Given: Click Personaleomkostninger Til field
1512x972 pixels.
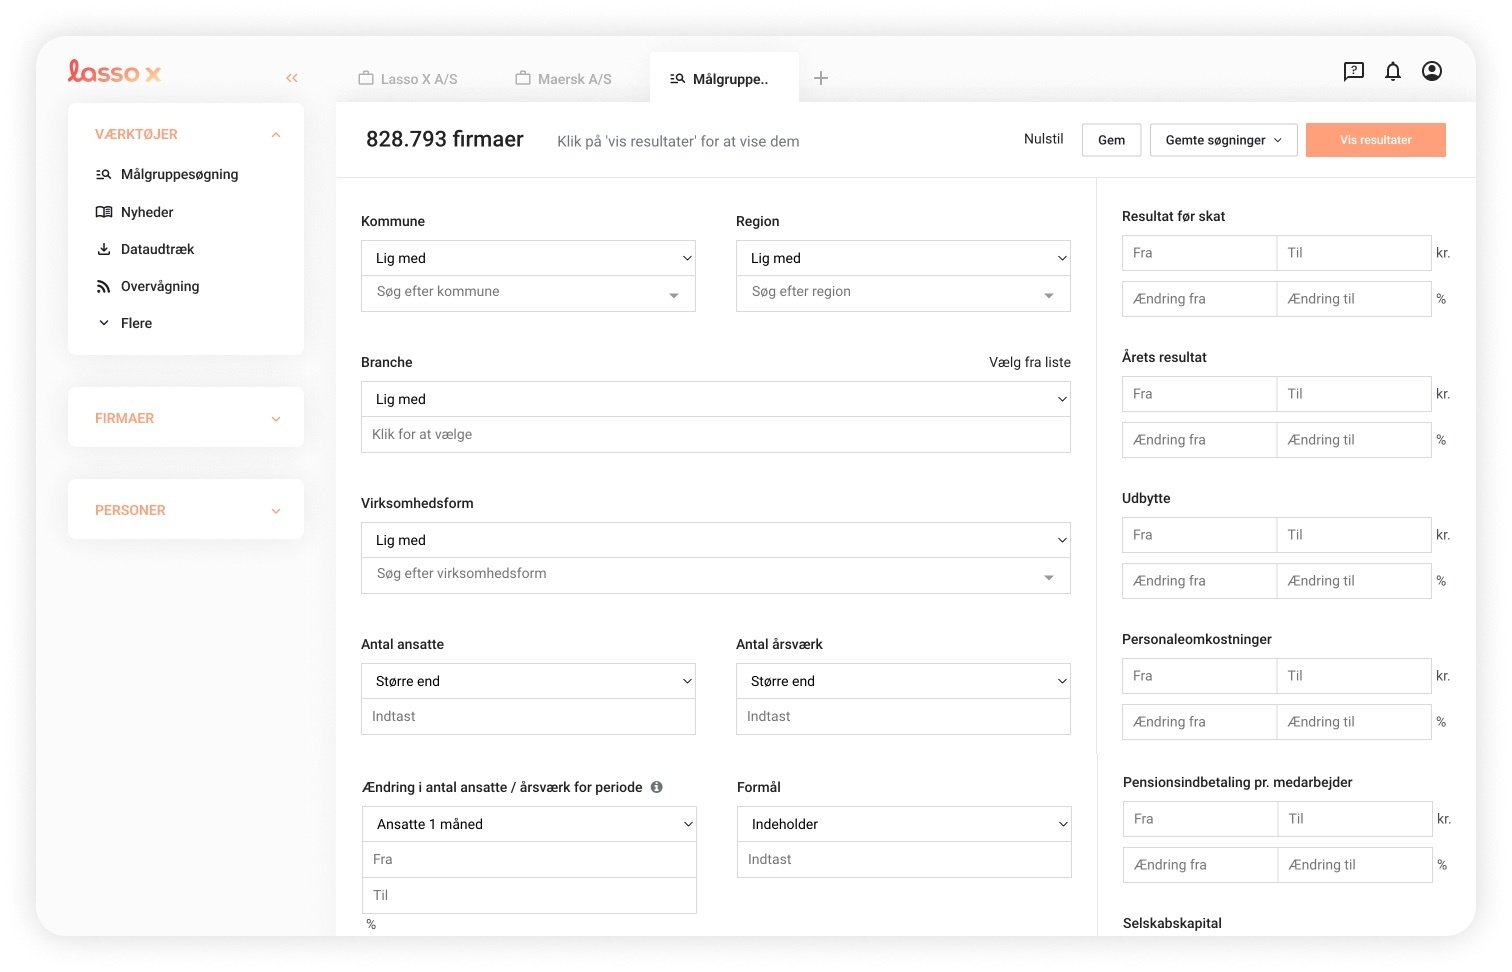Looking at the screenshot, I should click(1354, 676).
